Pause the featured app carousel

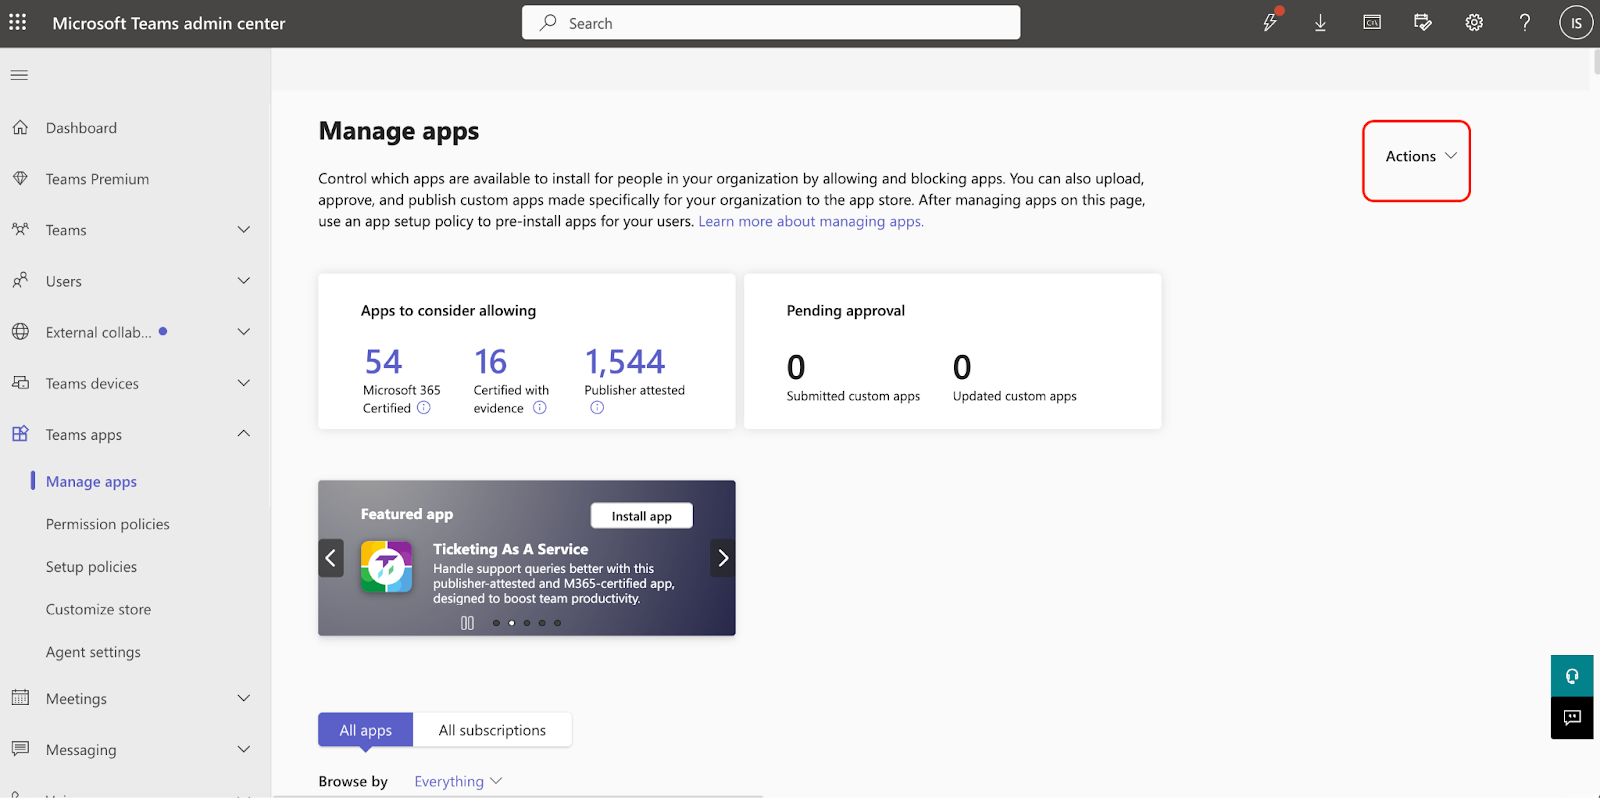coord(467,623)
